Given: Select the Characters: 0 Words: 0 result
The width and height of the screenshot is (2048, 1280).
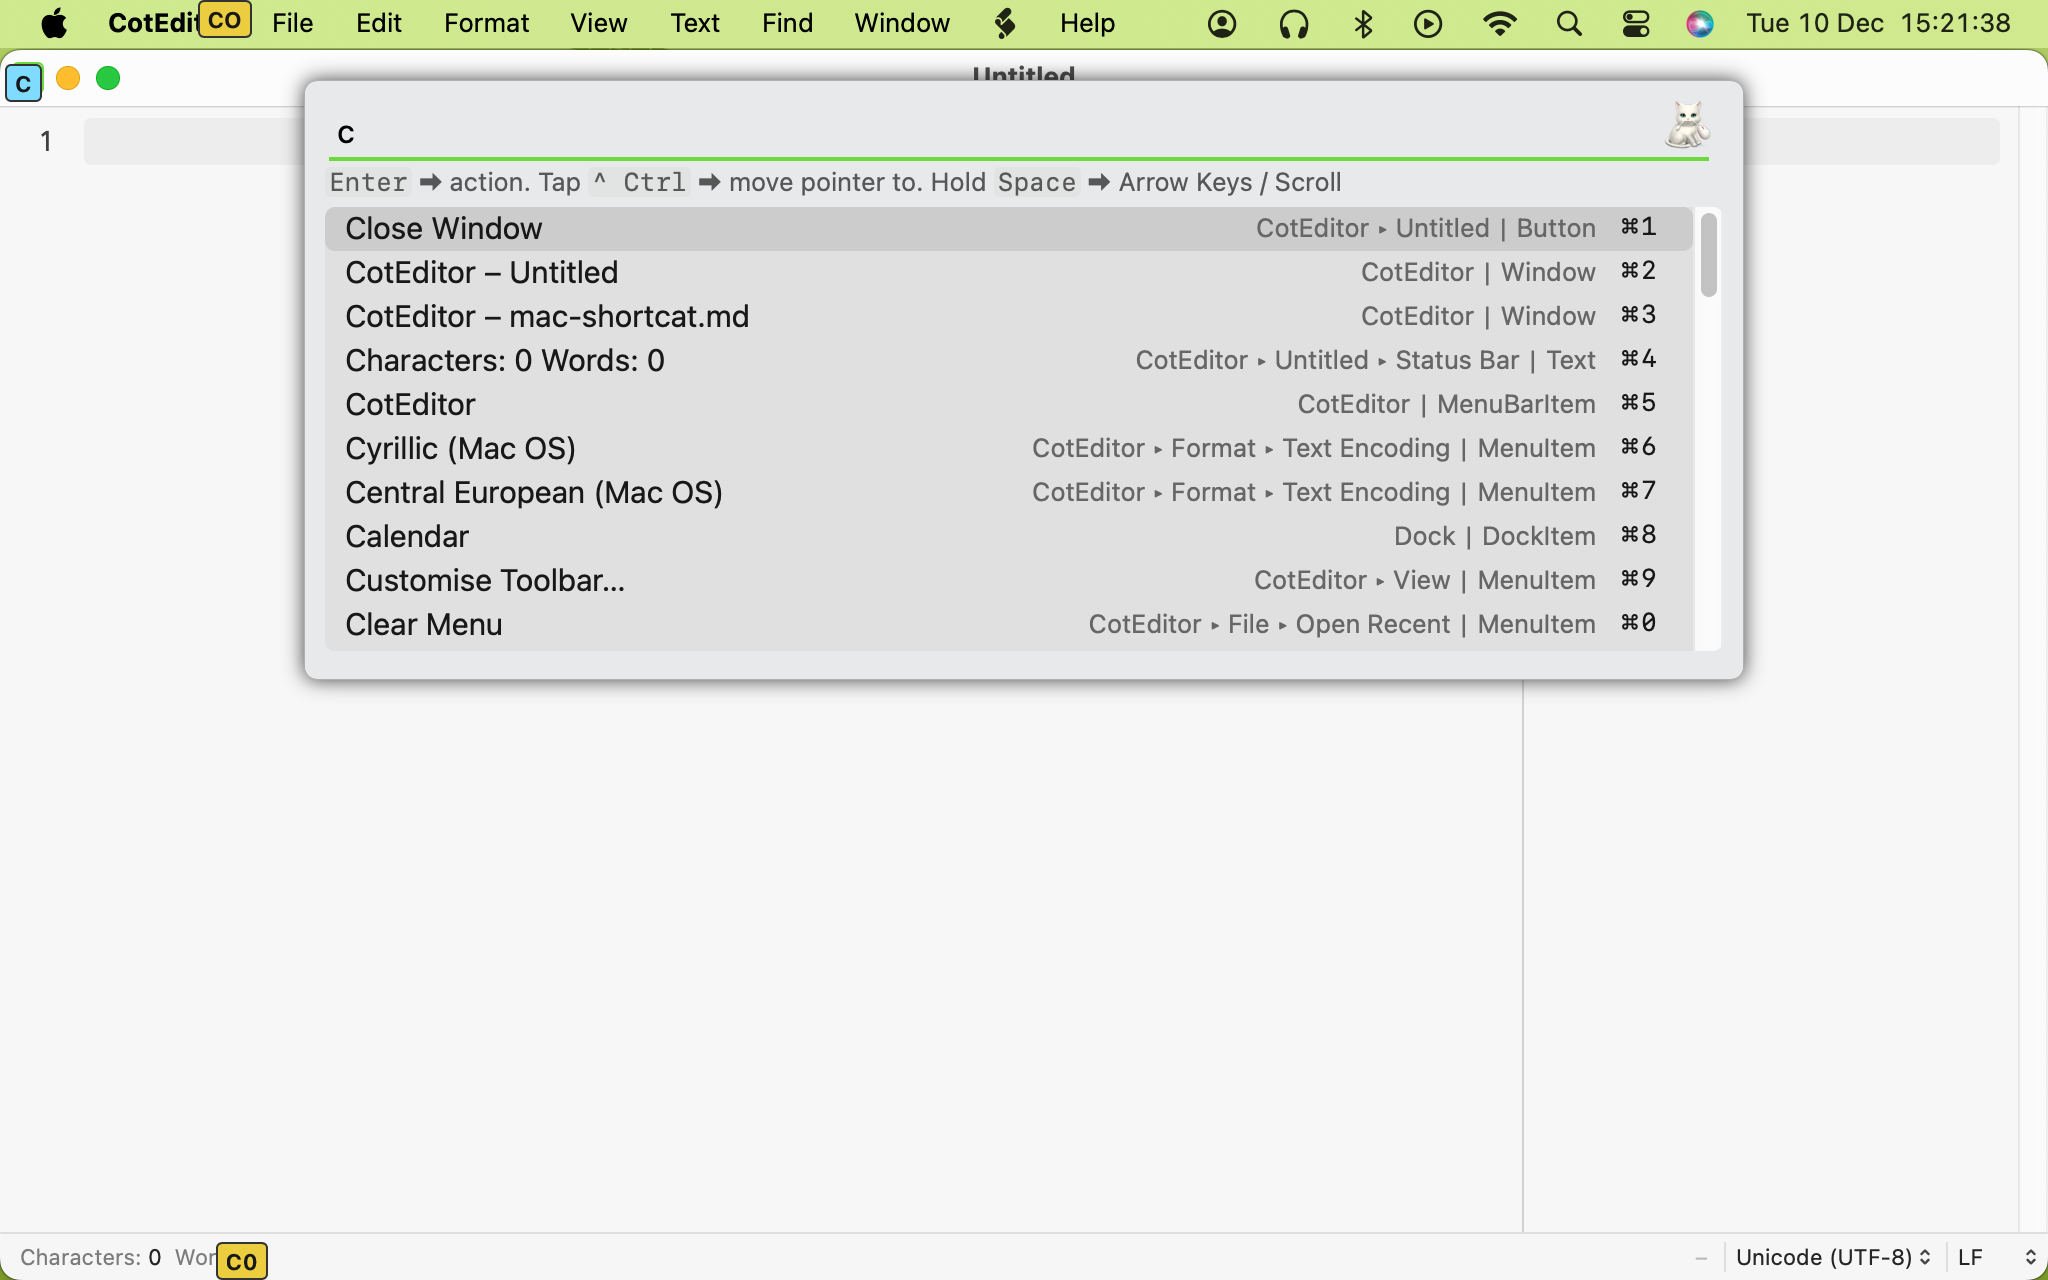Looking at the screenshot, I should pyautogui.click(x=1008, y=360).
